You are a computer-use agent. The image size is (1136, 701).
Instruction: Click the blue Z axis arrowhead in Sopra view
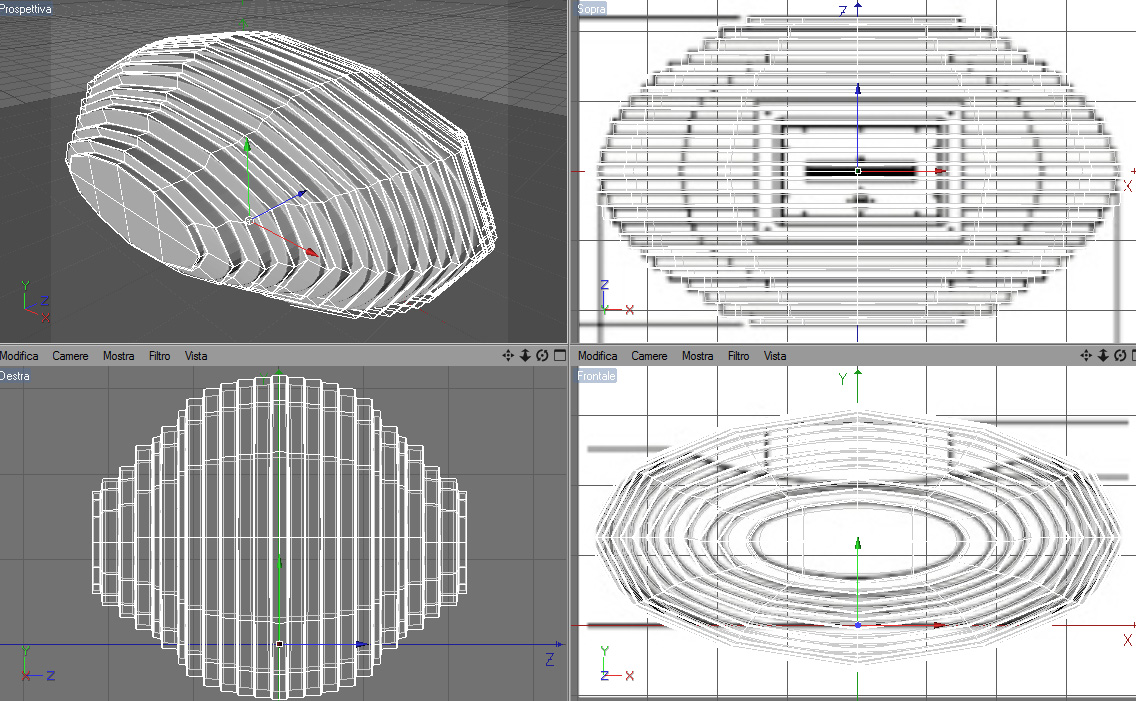[x=858, y=89]
